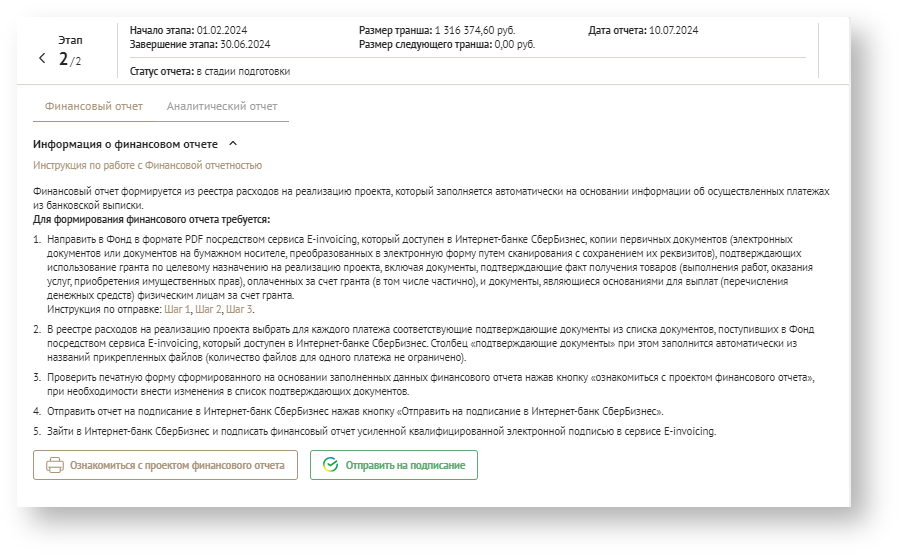
Task: Click the 'Информация о финансовом отчете' heading
Action: pos(125,144)
